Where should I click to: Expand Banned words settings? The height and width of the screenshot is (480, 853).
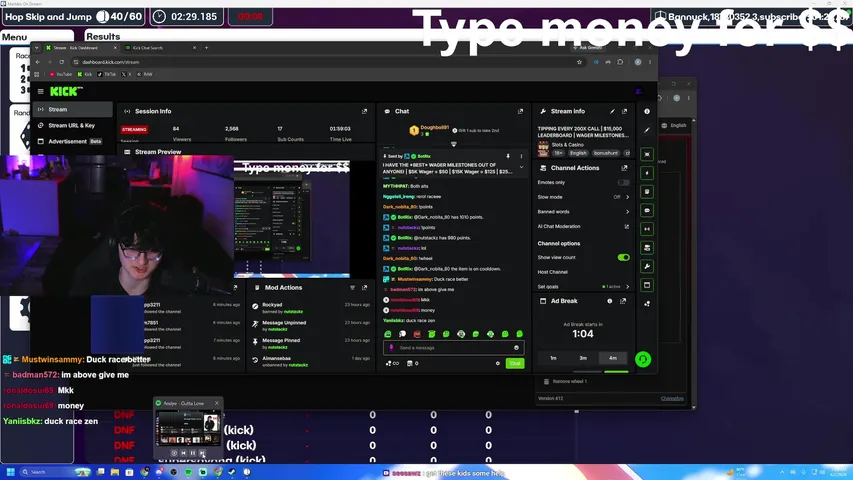[x=627, y=212]
